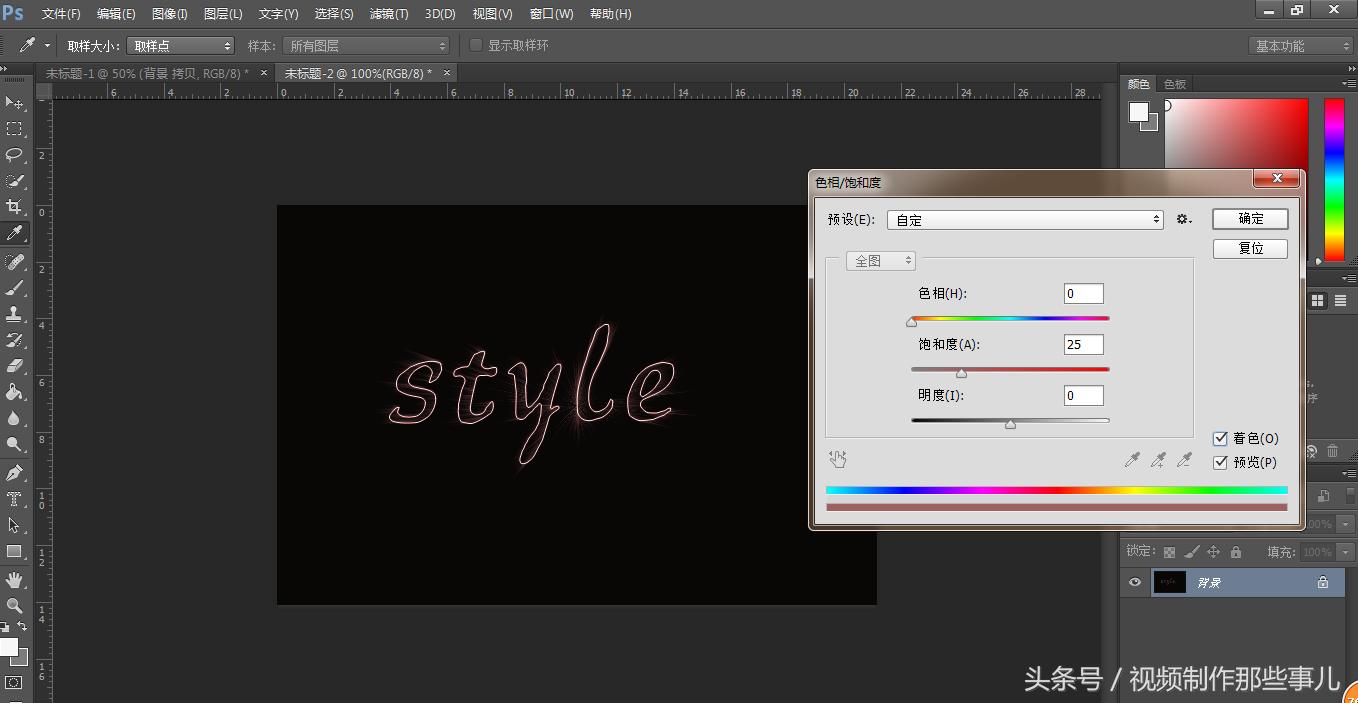
Task: Click the 确定 button
Action: (x=1250, y=218)
